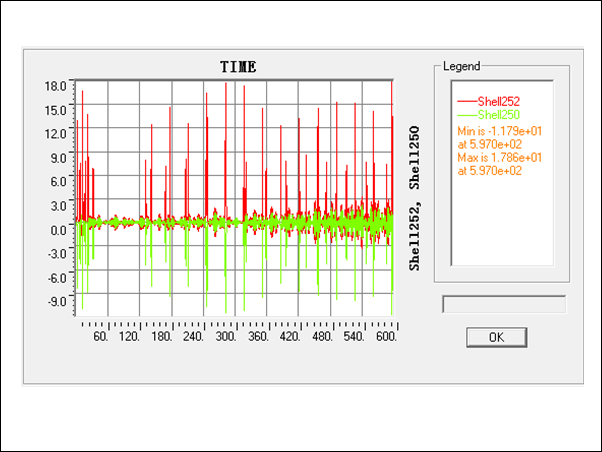602x452 pixels.
Task: Click the 18.0 y-axis tick label
Action: tap(55, 86)
